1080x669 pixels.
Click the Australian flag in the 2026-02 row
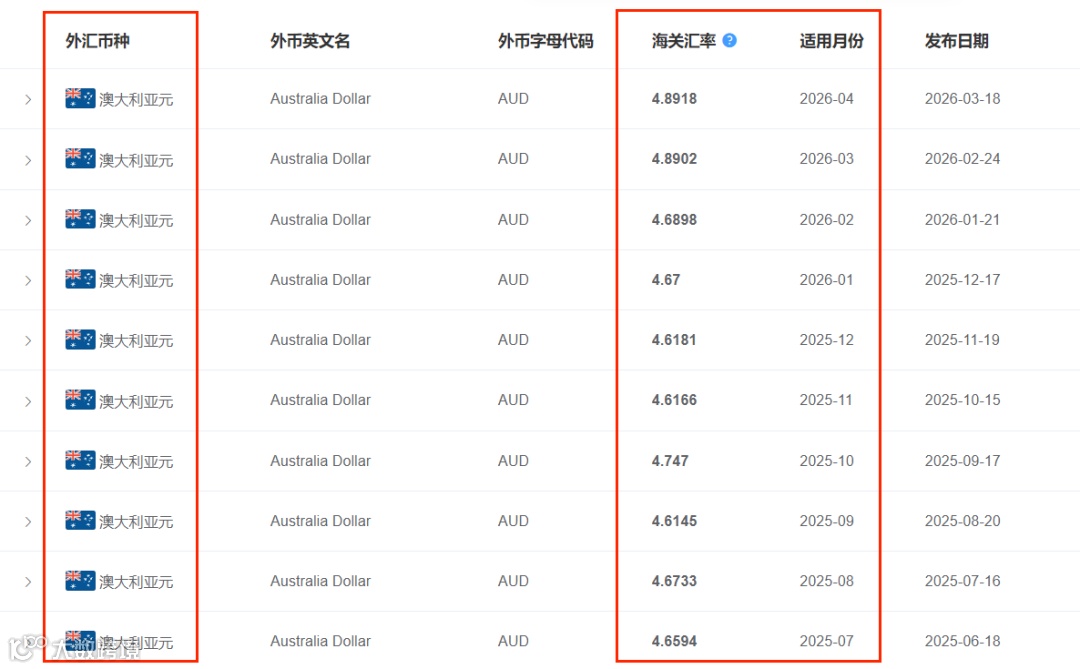[80, 219]
